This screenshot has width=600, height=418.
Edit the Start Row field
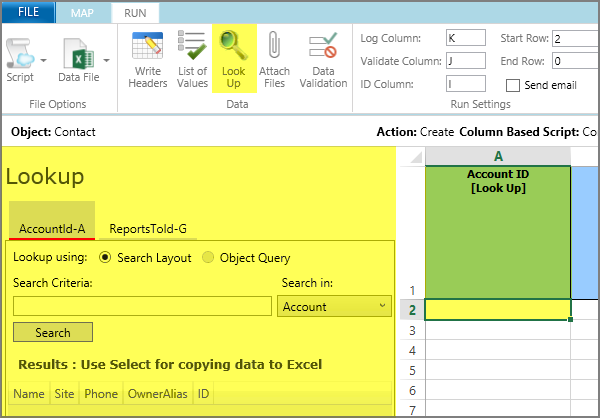(x=575, y=39)
